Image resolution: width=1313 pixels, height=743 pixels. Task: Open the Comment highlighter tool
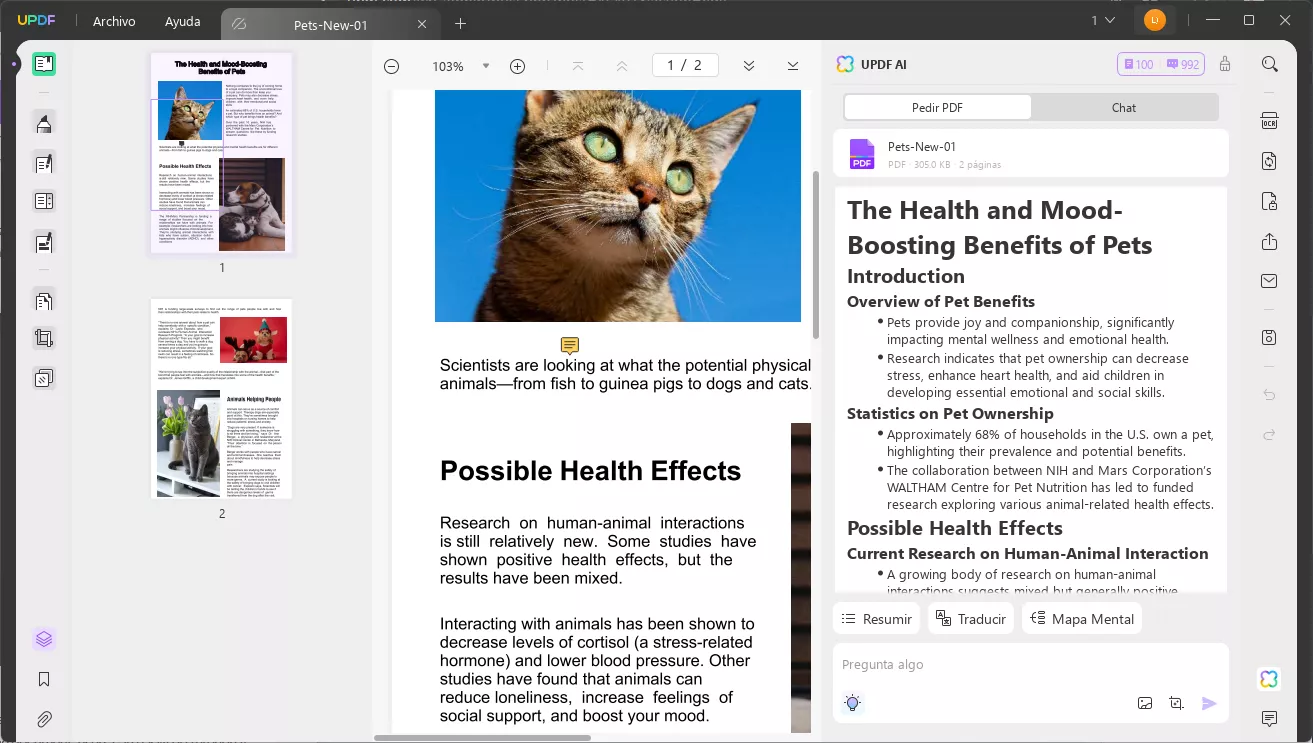click(x=44, y=123)
